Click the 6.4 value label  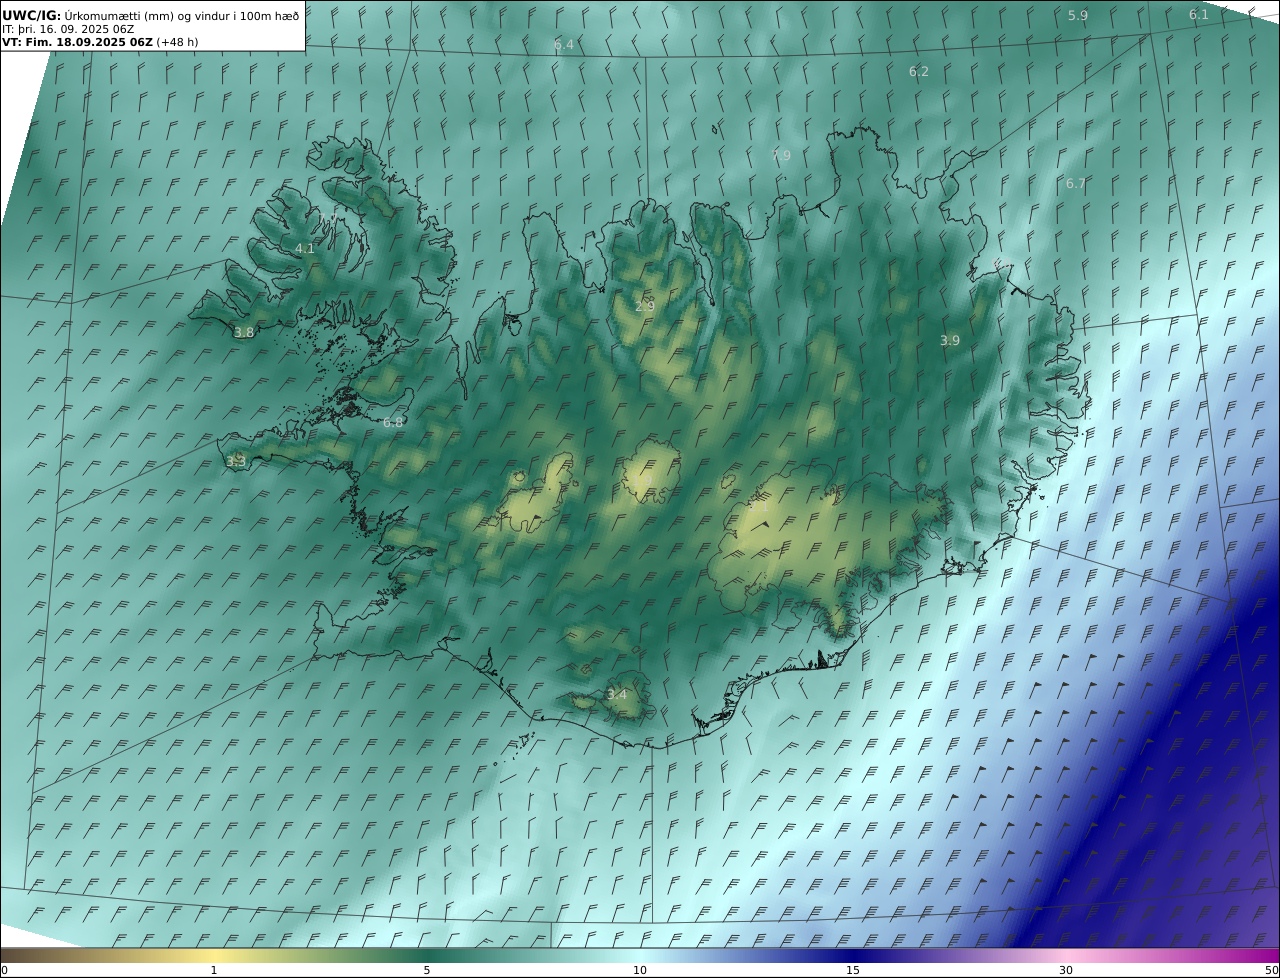pos(564,45)
